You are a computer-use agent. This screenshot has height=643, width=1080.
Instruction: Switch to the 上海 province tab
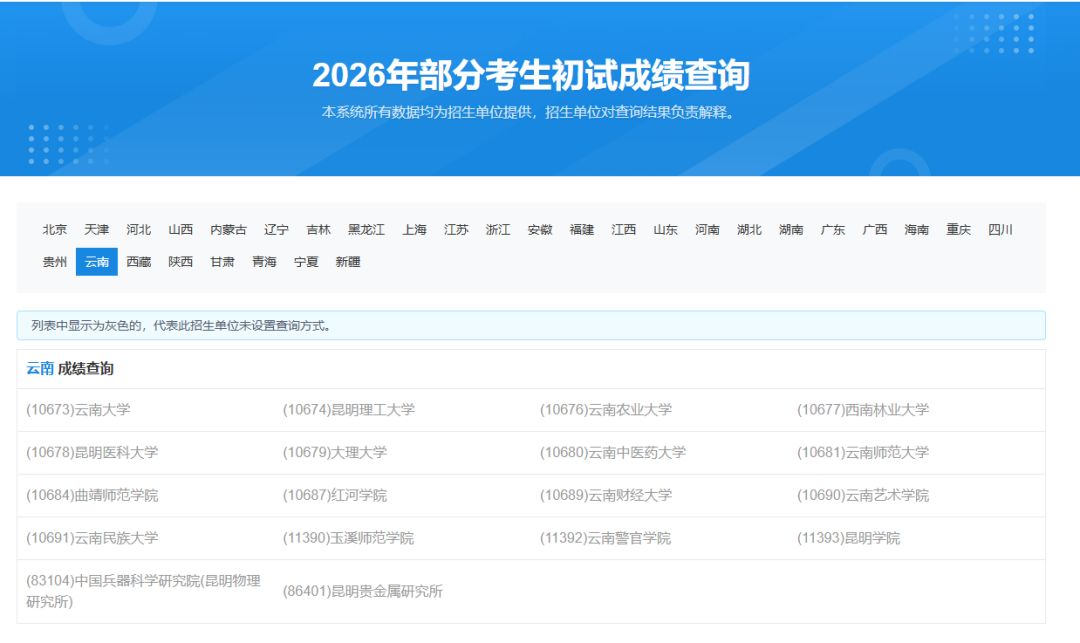click(415, 230)
